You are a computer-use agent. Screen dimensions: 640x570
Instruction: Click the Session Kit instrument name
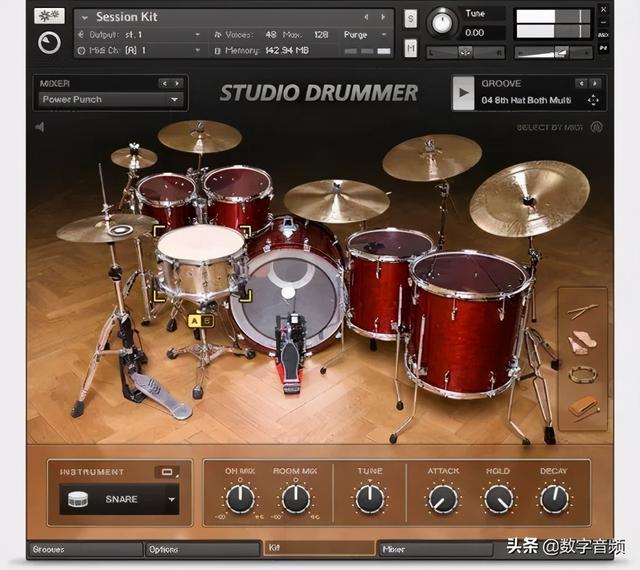127,17
